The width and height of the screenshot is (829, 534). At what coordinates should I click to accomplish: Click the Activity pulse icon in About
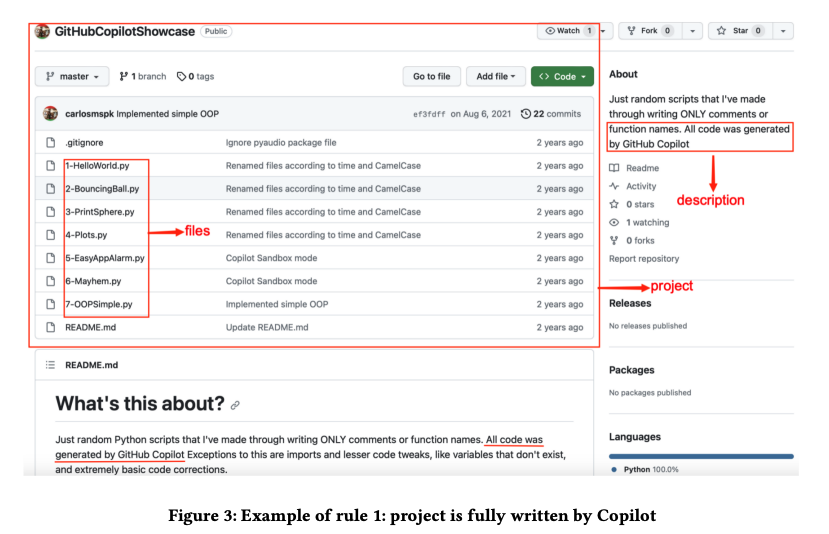tap(614, 186)
